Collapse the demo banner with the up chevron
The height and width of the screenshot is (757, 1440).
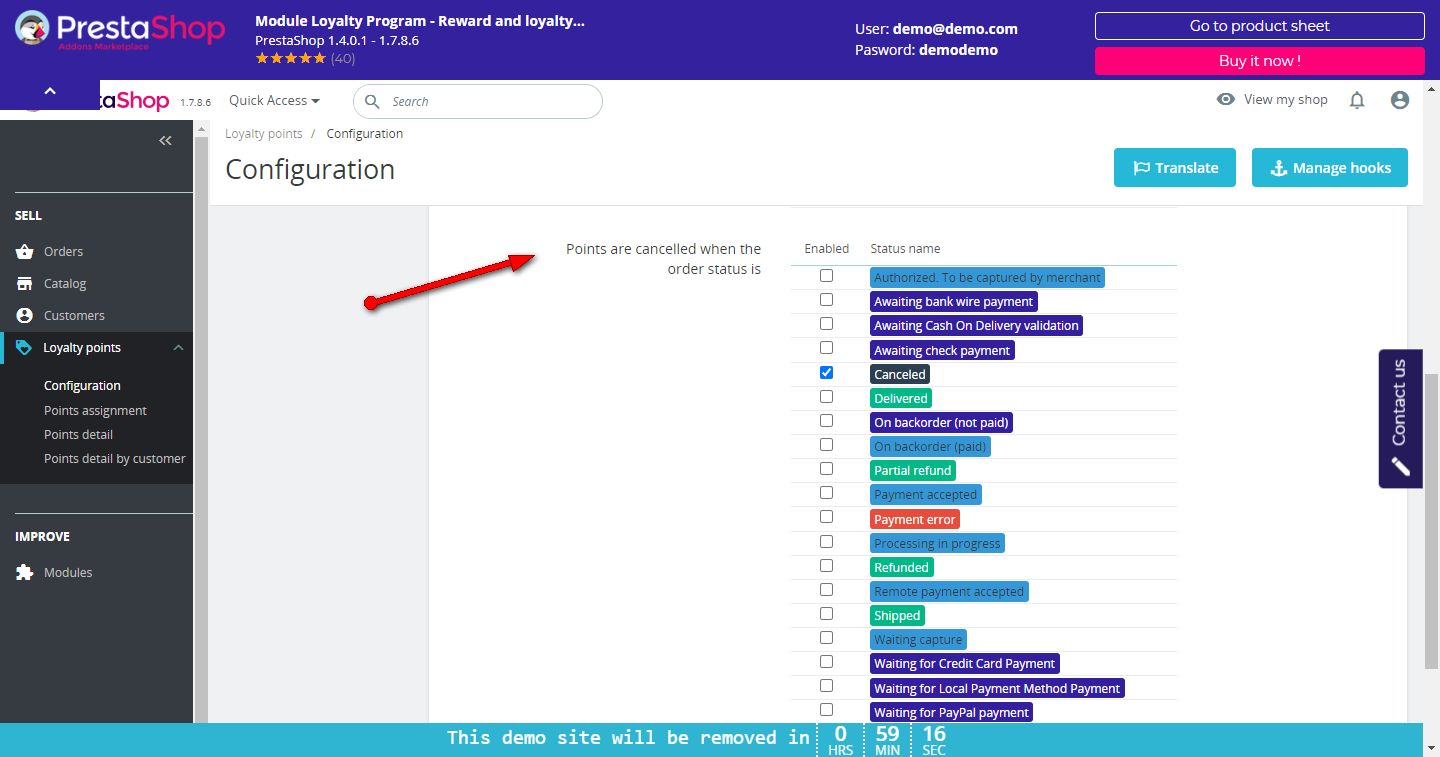tap(50, 92)
